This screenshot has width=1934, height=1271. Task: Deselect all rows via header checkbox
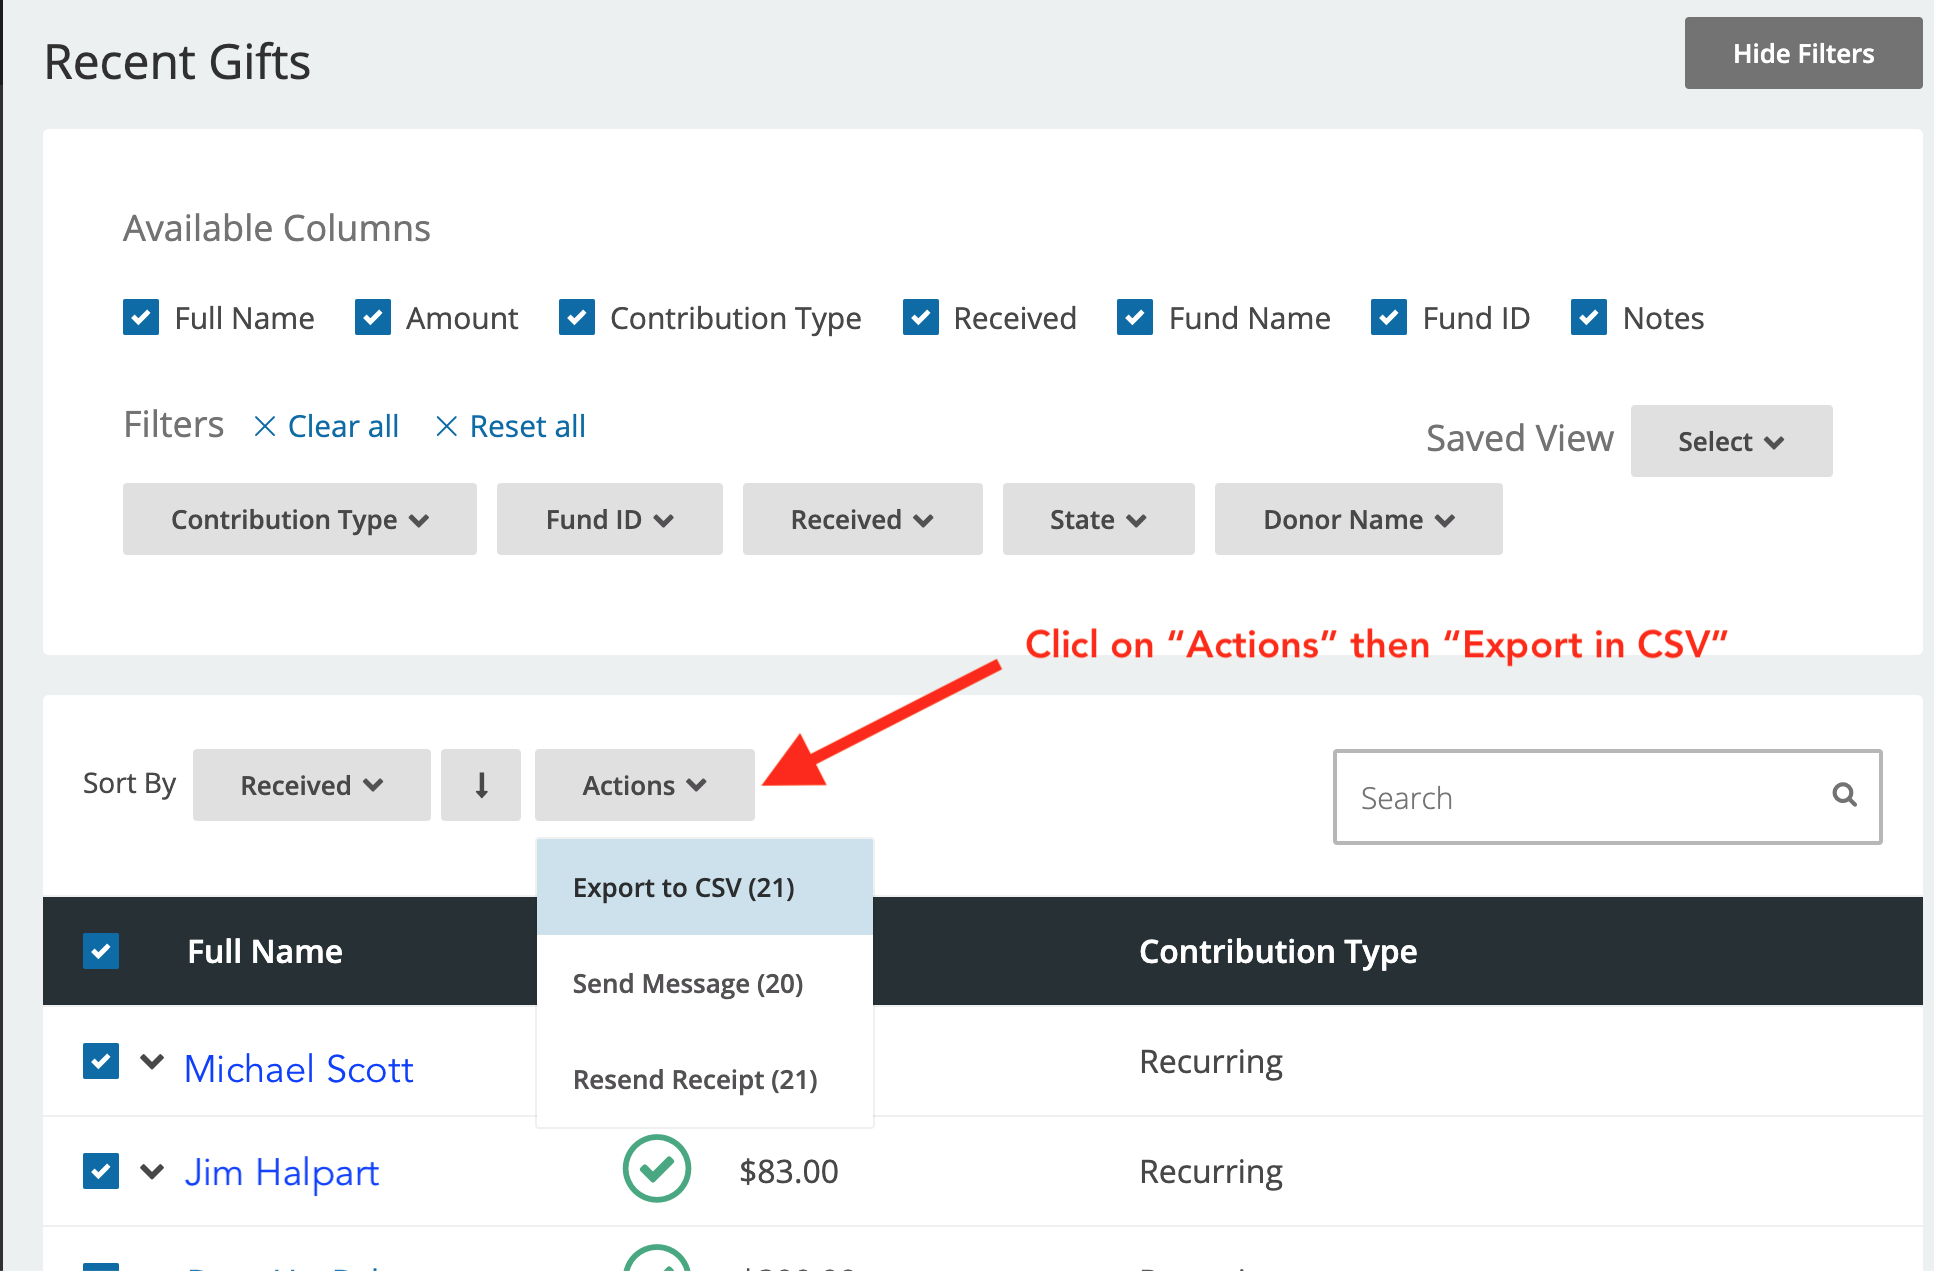coord(101,951)
